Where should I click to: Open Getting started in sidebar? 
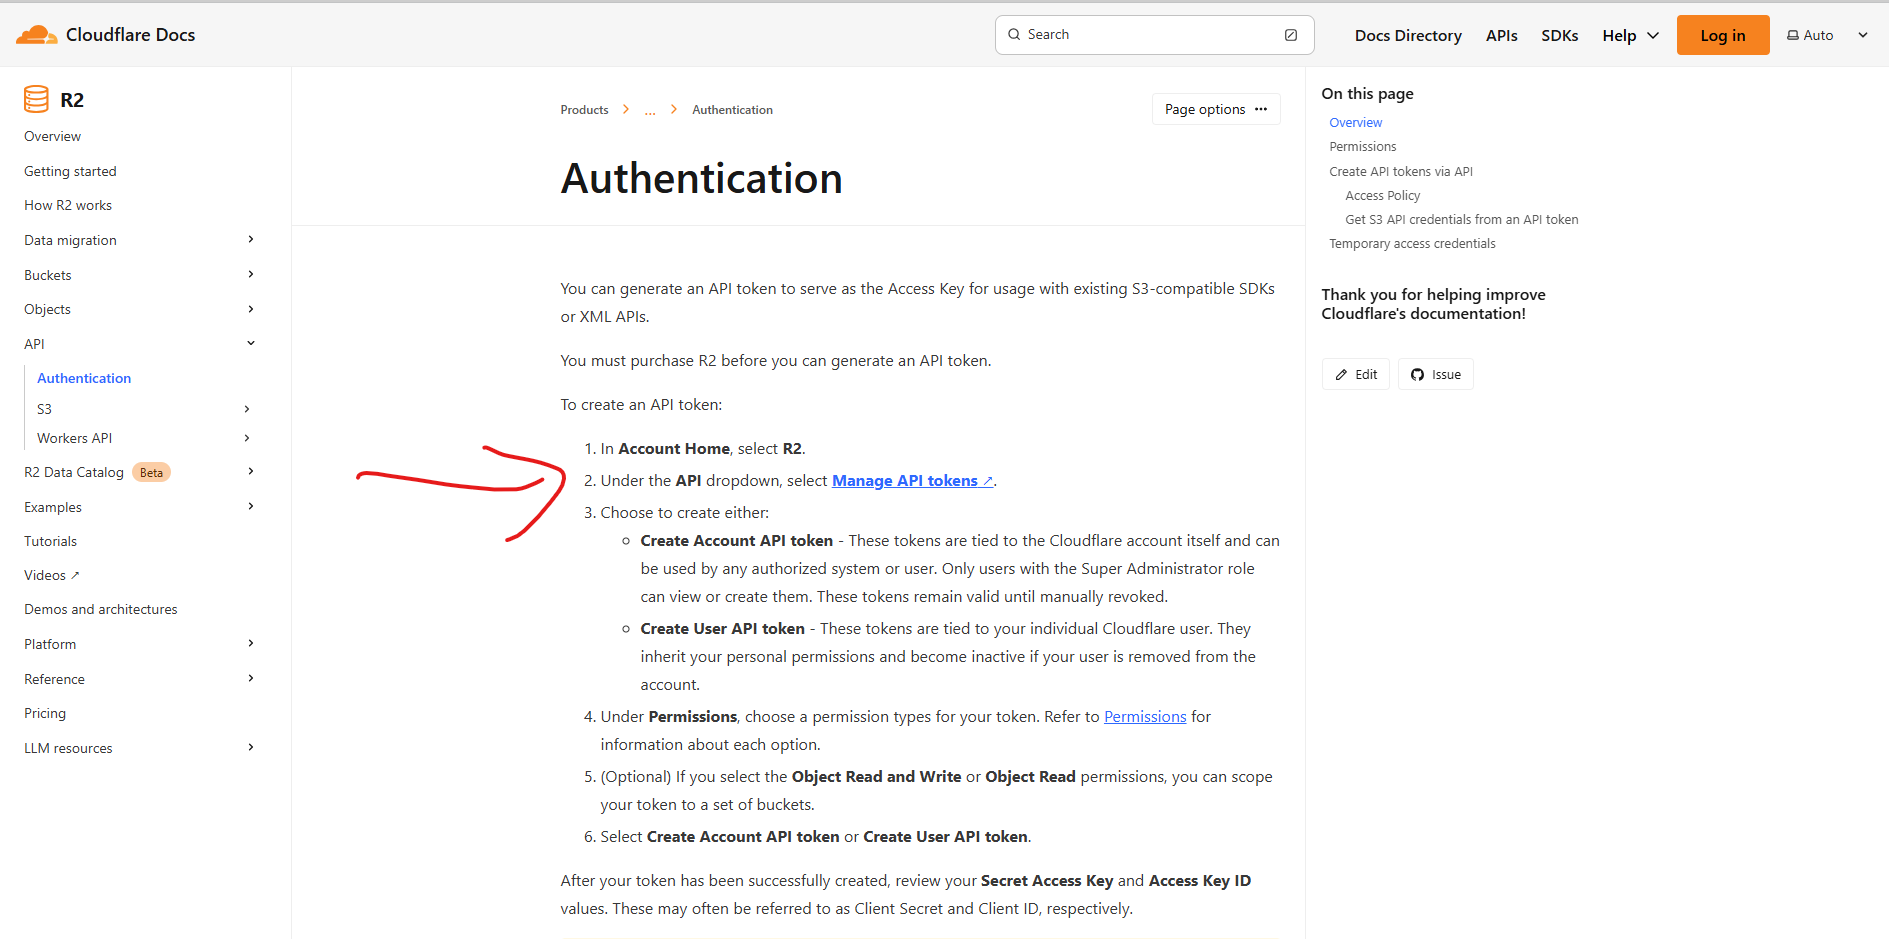70,171
